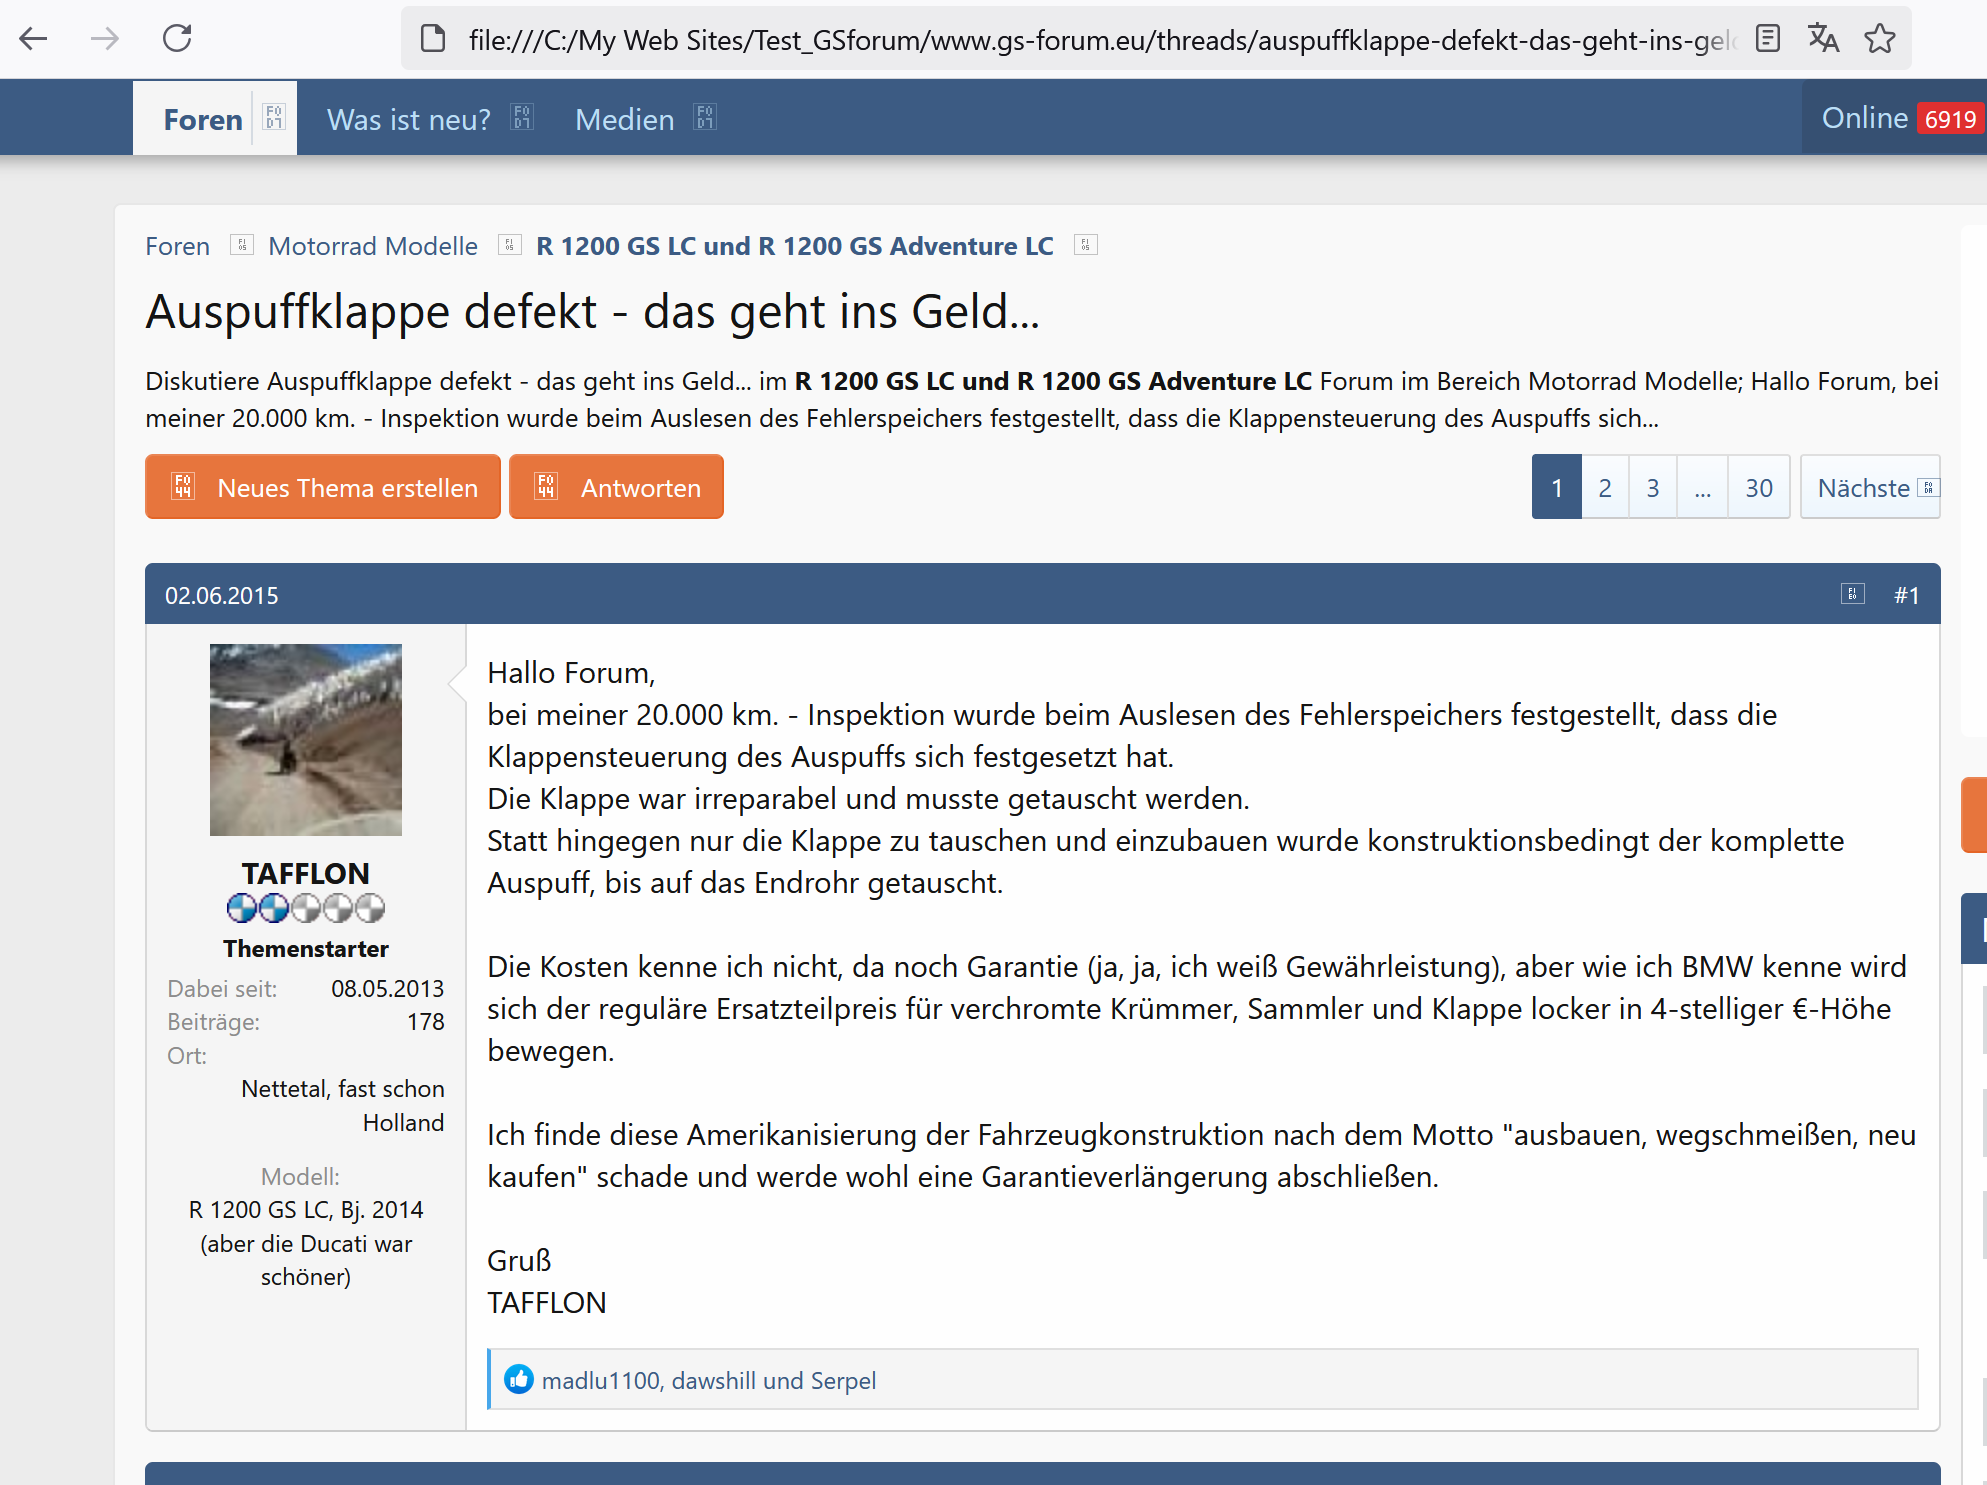The image size is (1987, 1485).
Task: Expand Medien dropdown glyph
Action: coord(705,117)
